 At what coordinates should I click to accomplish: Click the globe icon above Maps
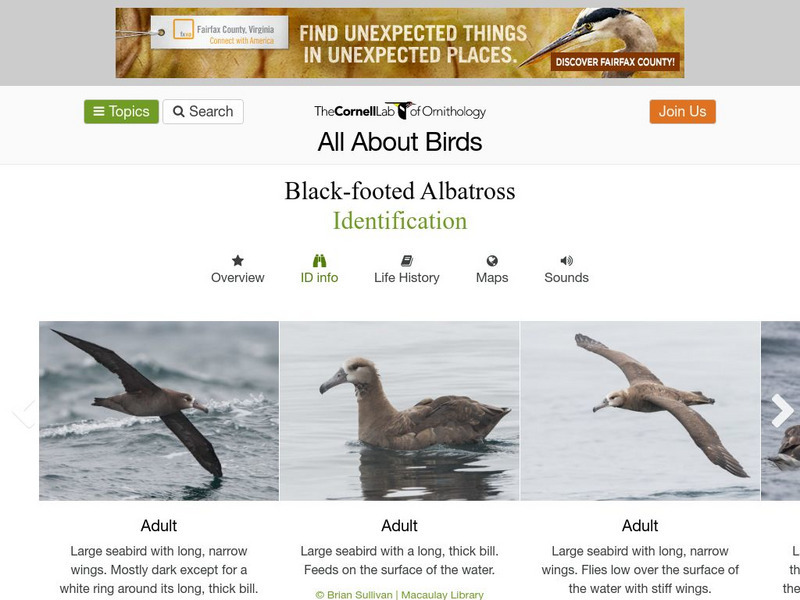point(492,261)
